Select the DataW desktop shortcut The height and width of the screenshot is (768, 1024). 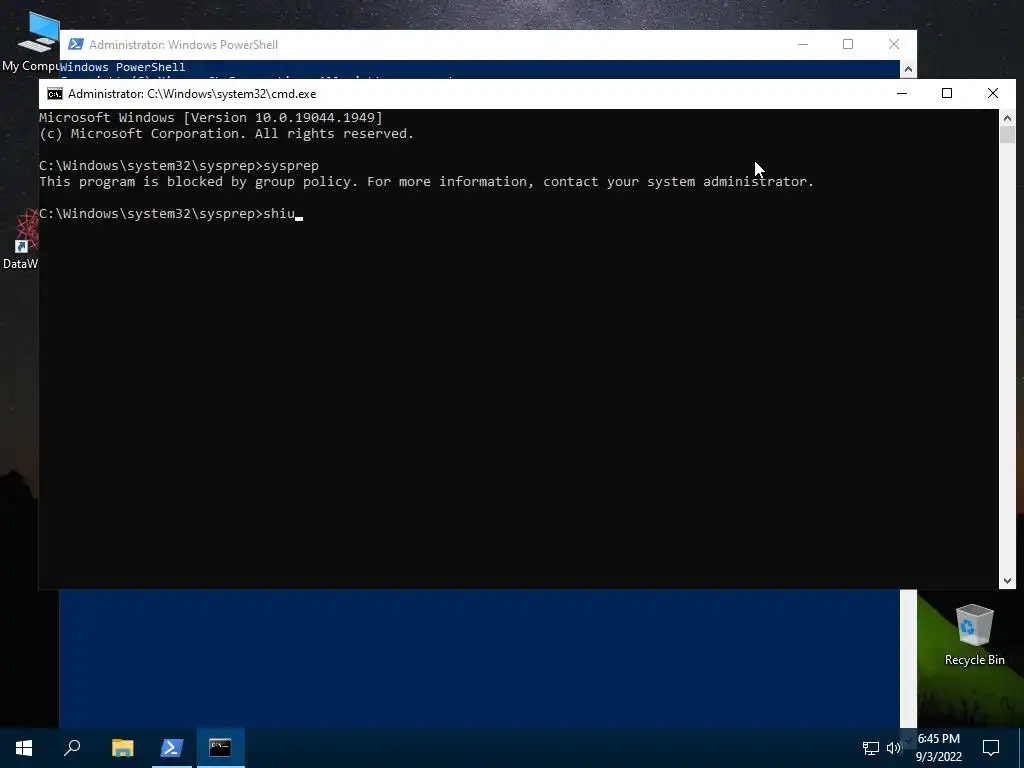(20, 240)
